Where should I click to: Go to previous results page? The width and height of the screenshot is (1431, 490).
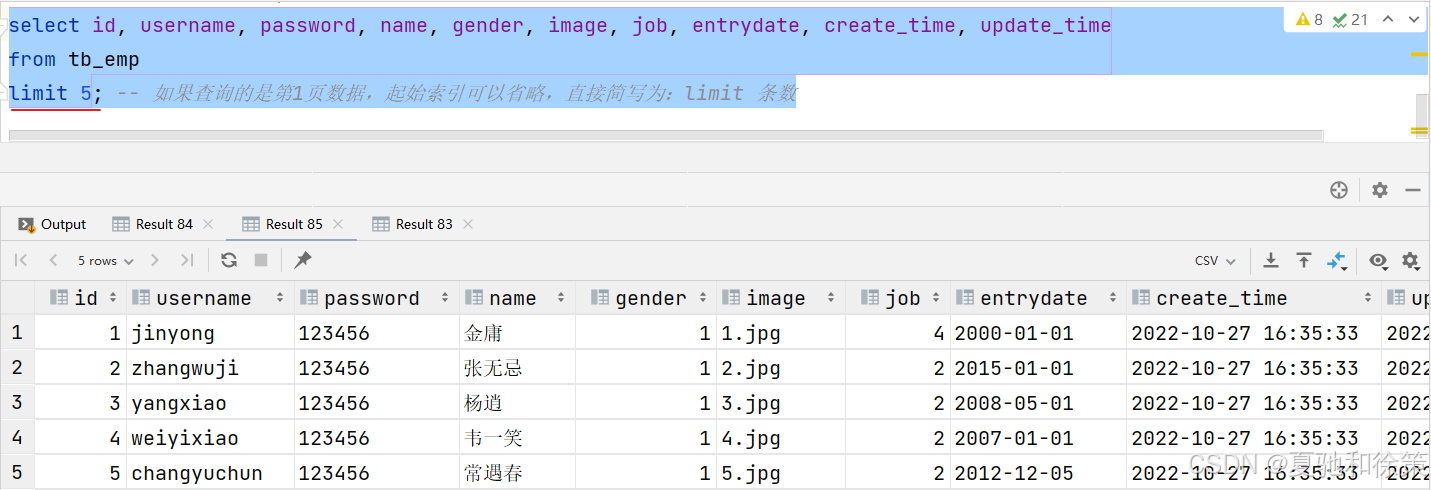coord(53,260)
